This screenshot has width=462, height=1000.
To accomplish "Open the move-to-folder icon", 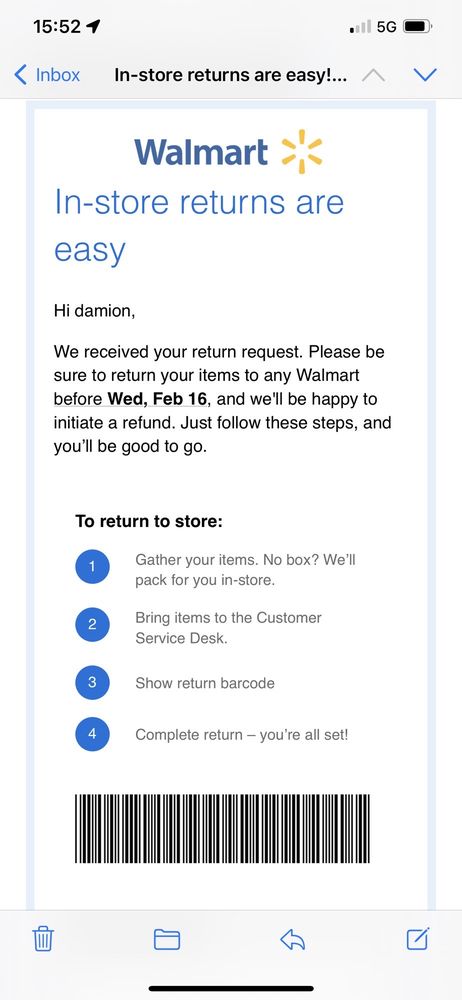I will pos(167,939).
